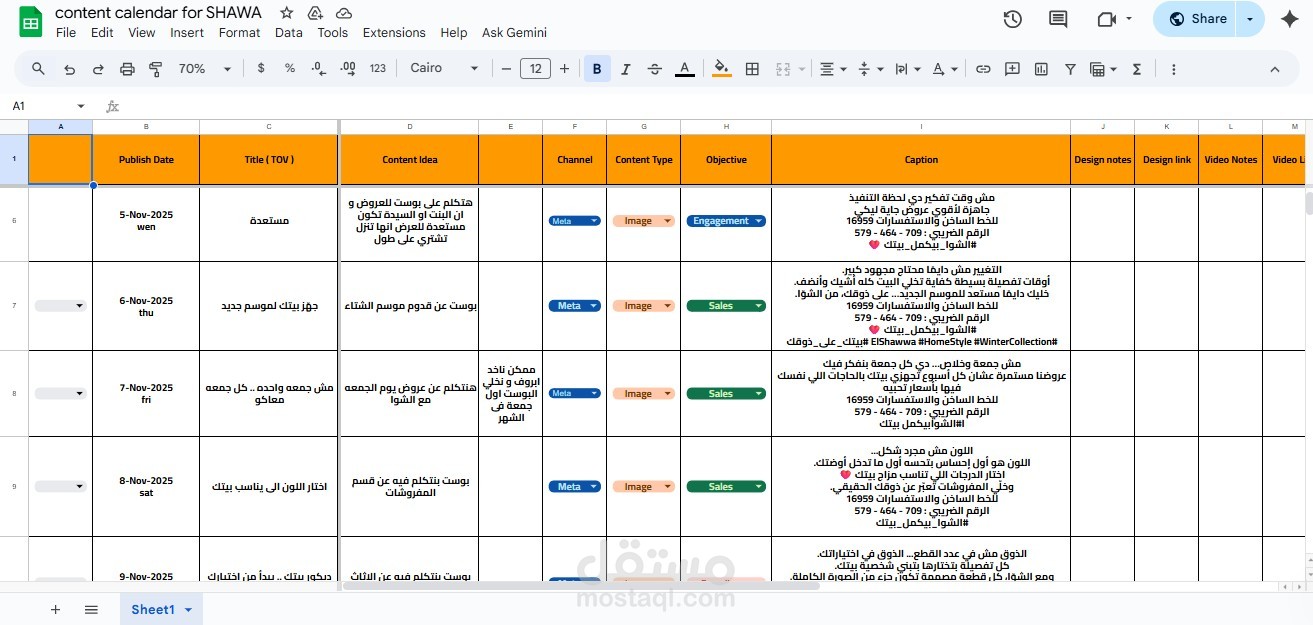
Task: Open the fill color picker
Action: tap(721, 69)
